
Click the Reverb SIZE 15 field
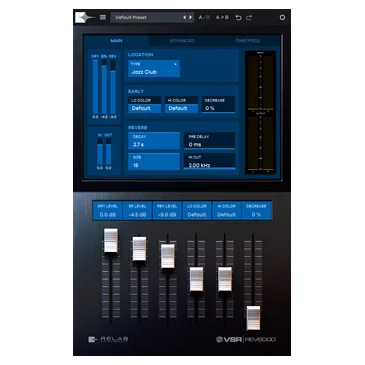pos(154,162)
